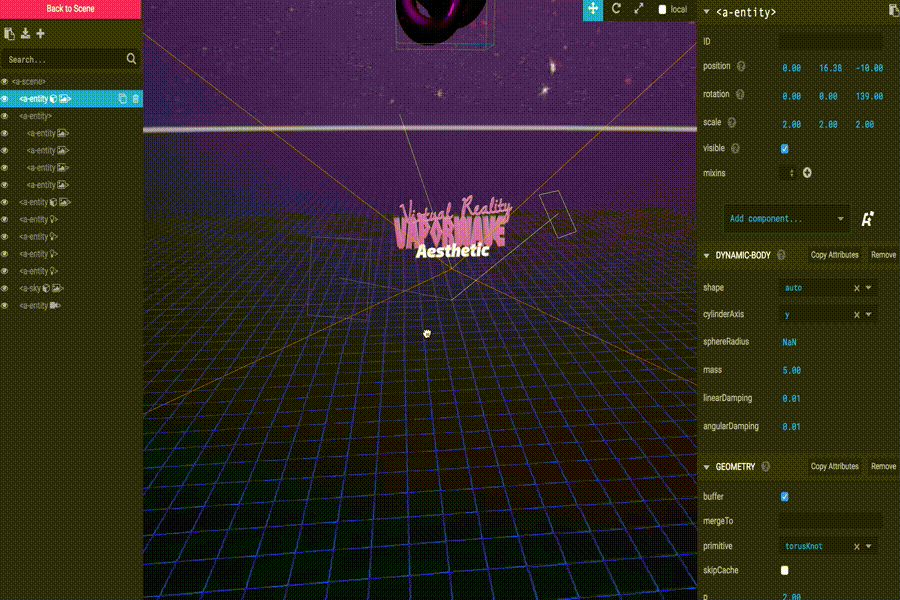Switch to the rotate gizmo tool
Viewport: 900px width, 600px height.
pos(616,9)
